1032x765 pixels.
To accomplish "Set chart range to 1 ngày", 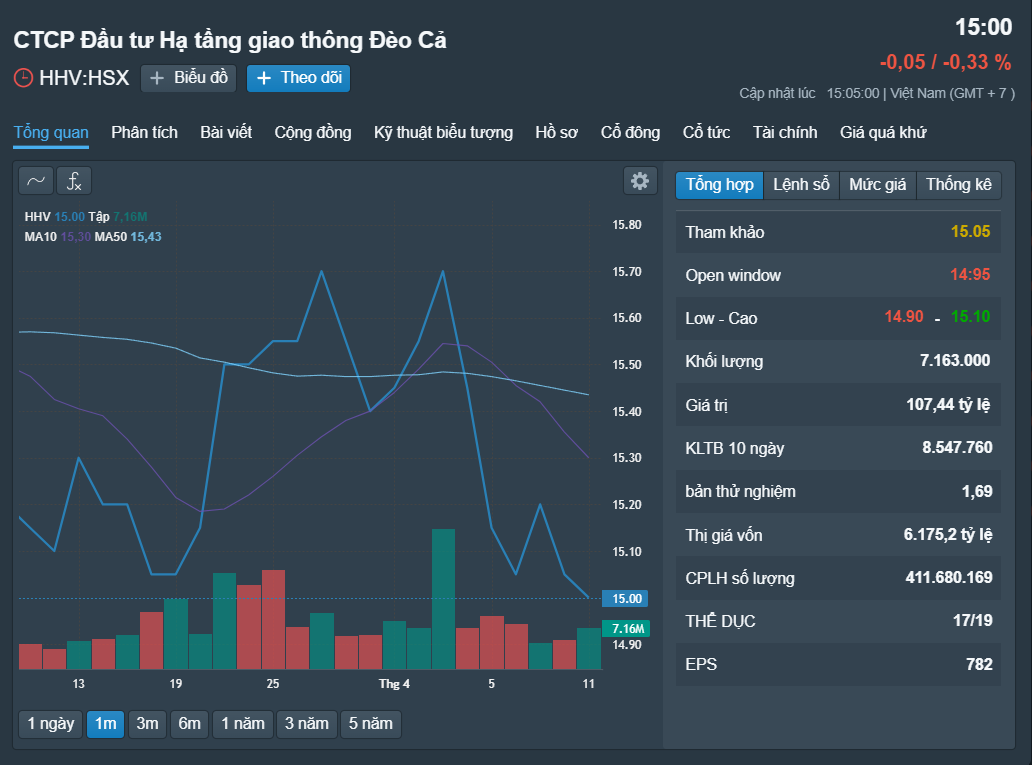I will point(51,724).
